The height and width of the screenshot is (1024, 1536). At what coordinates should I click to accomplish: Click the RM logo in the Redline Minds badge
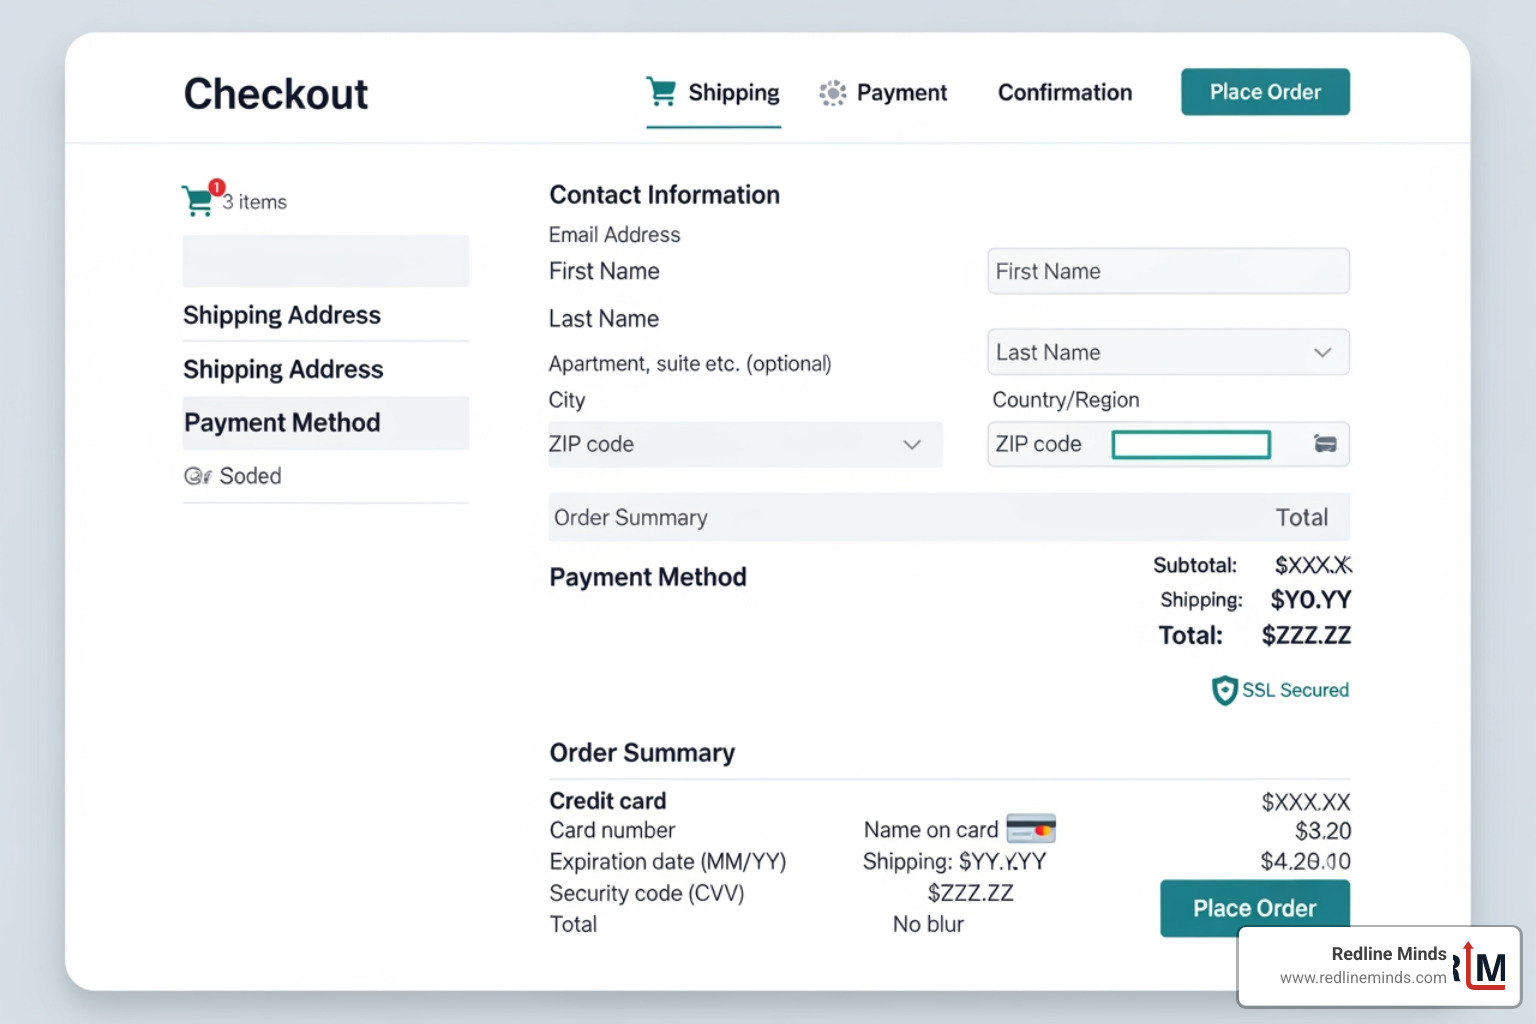pyautogui.click(x=1482, y=967)
